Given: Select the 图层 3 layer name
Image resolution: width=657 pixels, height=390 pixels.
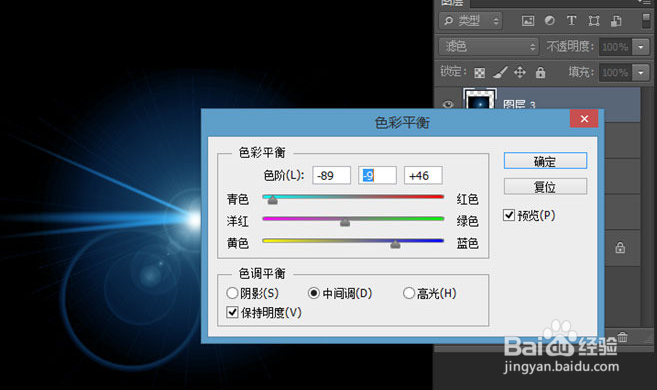Looking at the screenshot, I should [519, 104].
